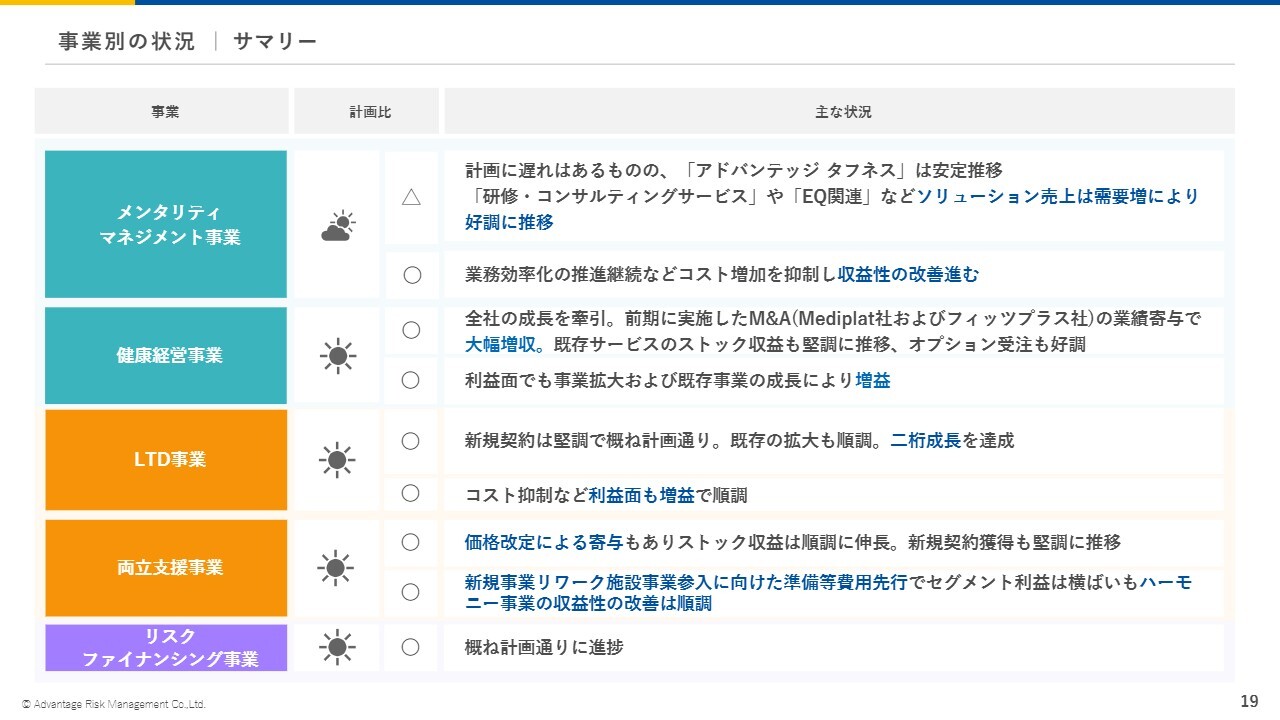
Task: Click the slide title 事業別の状況
Action: coord(126,41)
